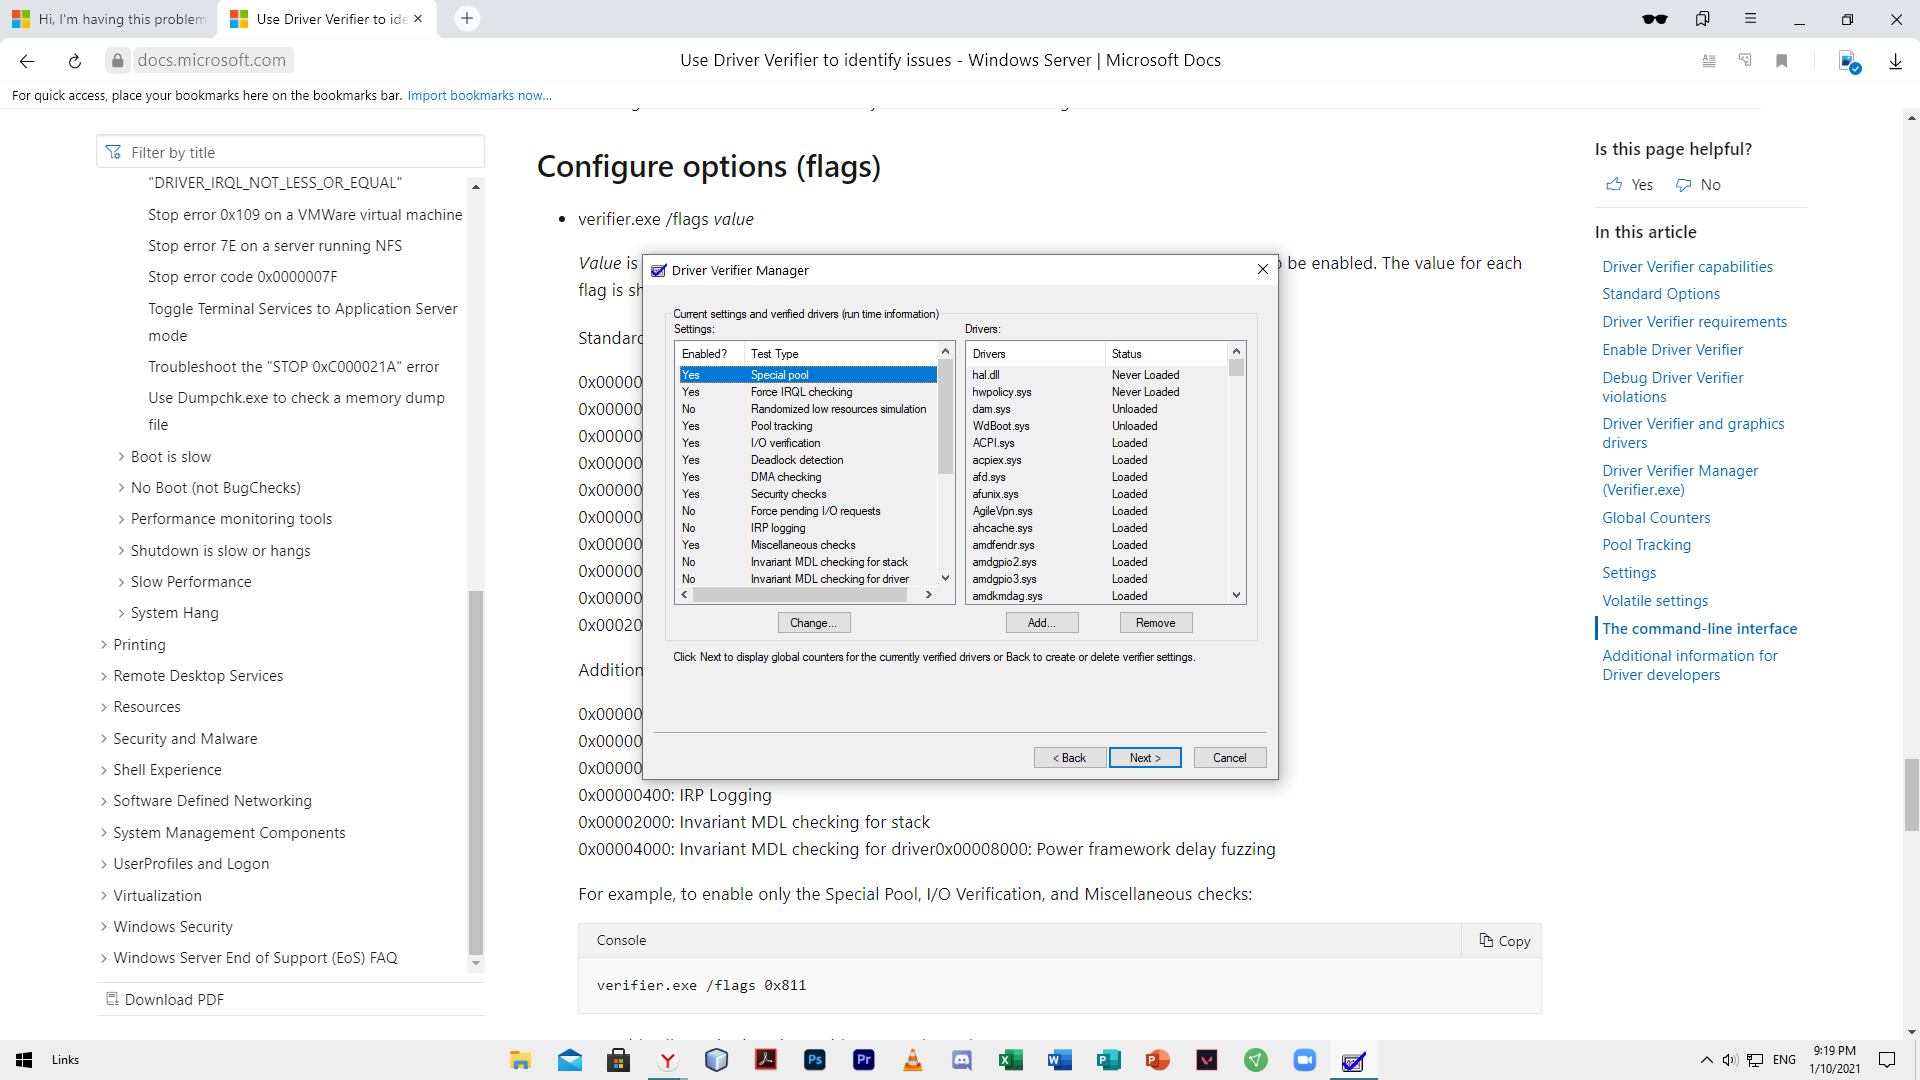This screenshot has width=1920, height=1080.
Task: Click the Filter by title field
Action: tap(291, 152)
